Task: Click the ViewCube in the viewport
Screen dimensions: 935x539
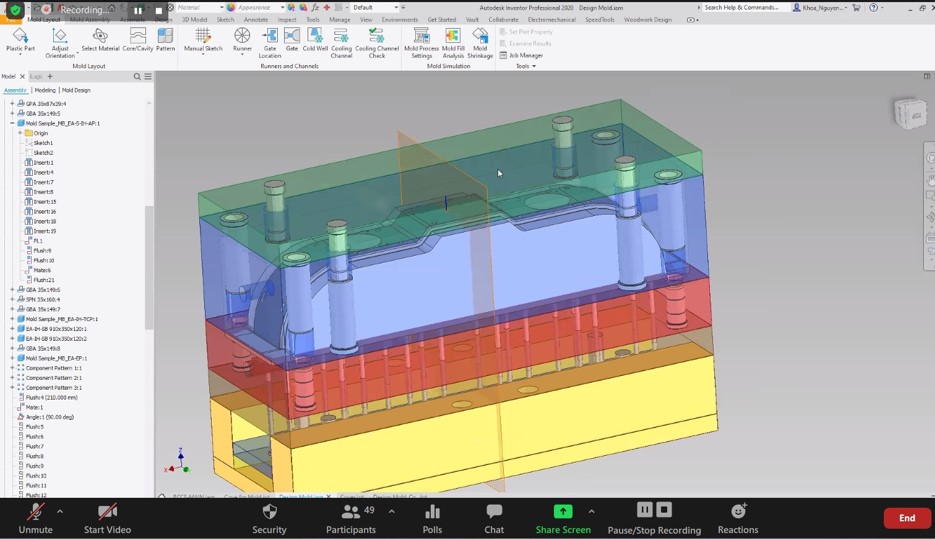Action: [911, 112]
